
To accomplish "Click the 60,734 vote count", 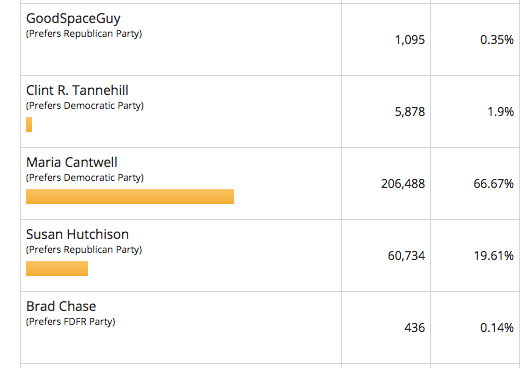I will point(406,256).
